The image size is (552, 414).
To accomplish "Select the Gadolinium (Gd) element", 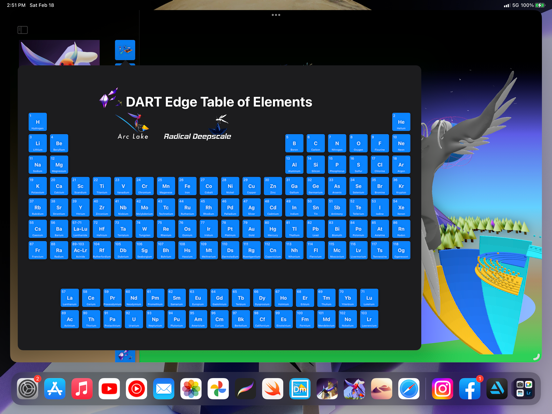I will (x=219, y=298).
